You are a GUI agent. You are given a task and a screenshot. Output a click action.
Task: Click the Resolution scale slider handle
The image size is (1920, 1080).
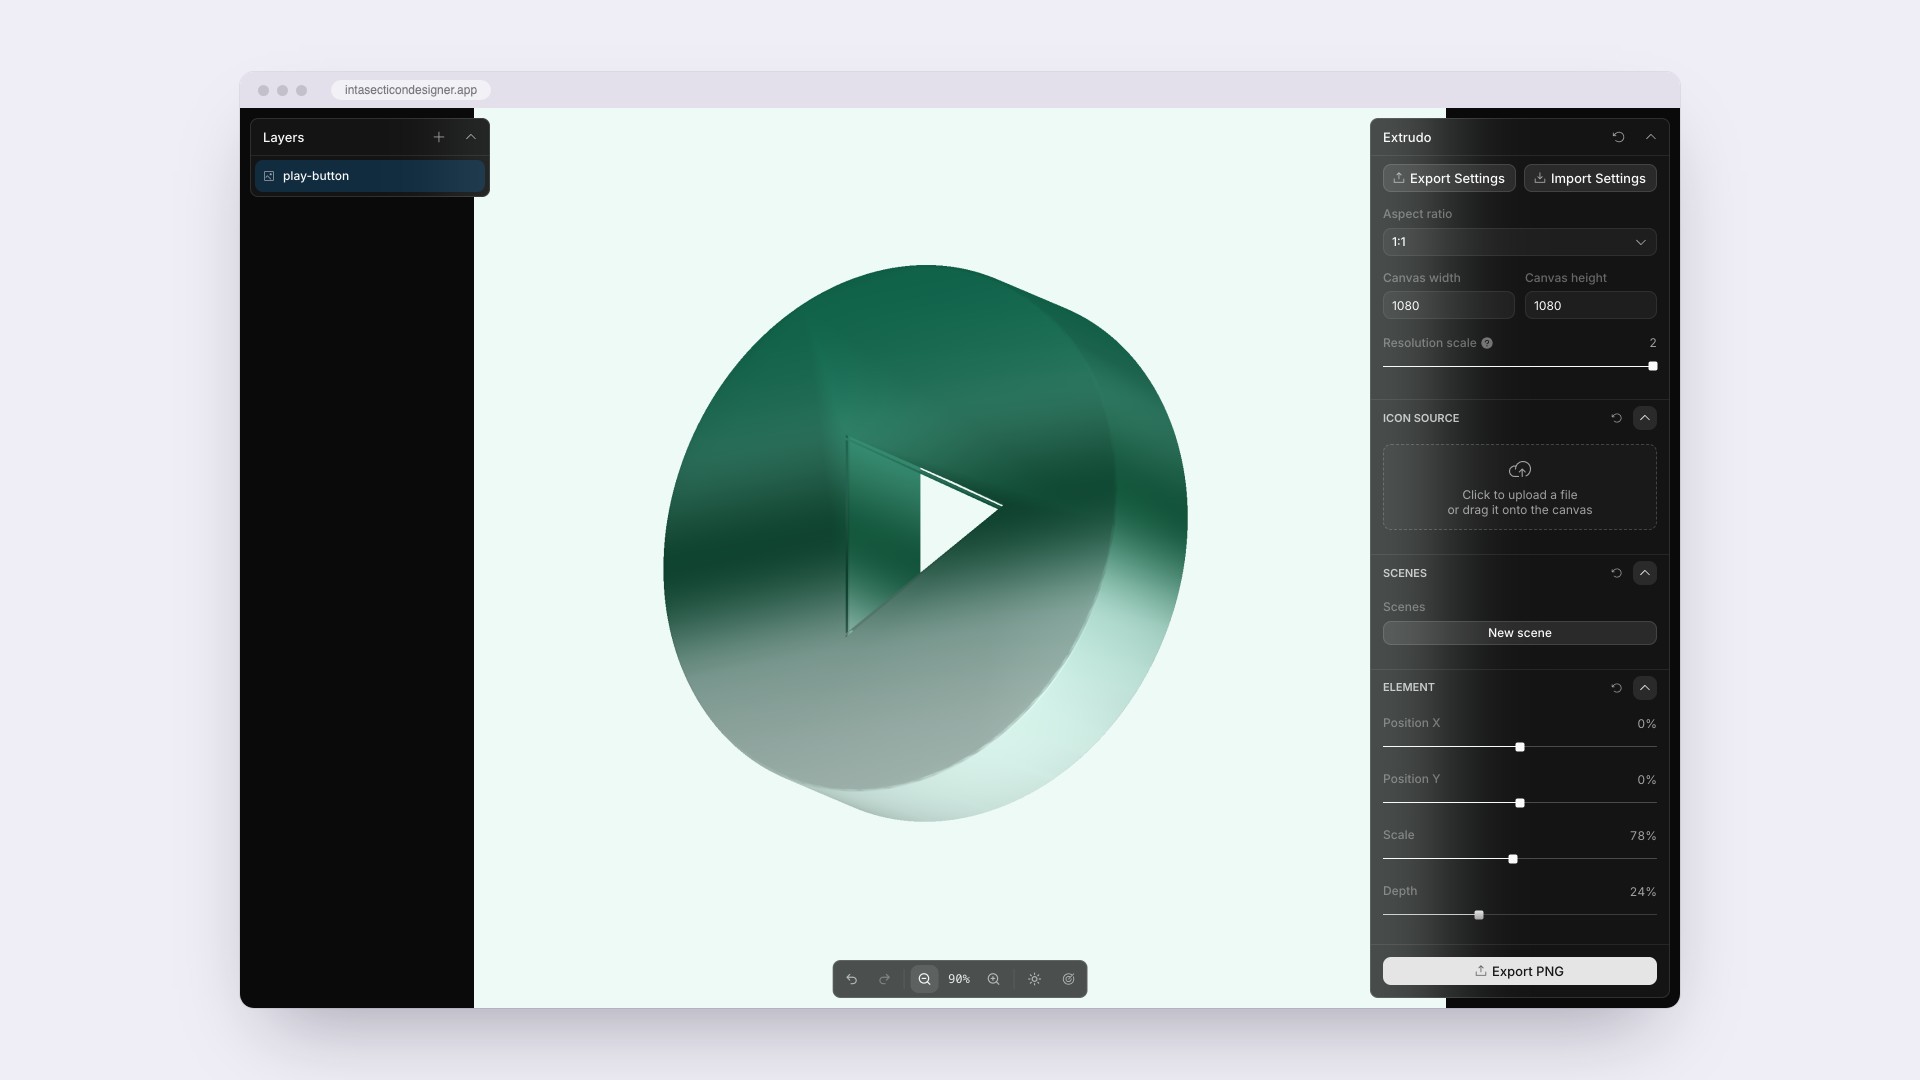(x=1652, y=366)
